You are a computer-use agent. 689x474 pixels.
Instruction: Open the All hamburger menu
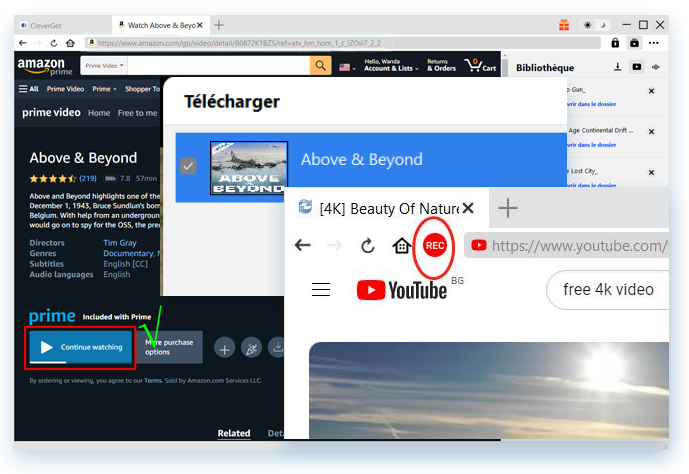[x=29, y=89]
